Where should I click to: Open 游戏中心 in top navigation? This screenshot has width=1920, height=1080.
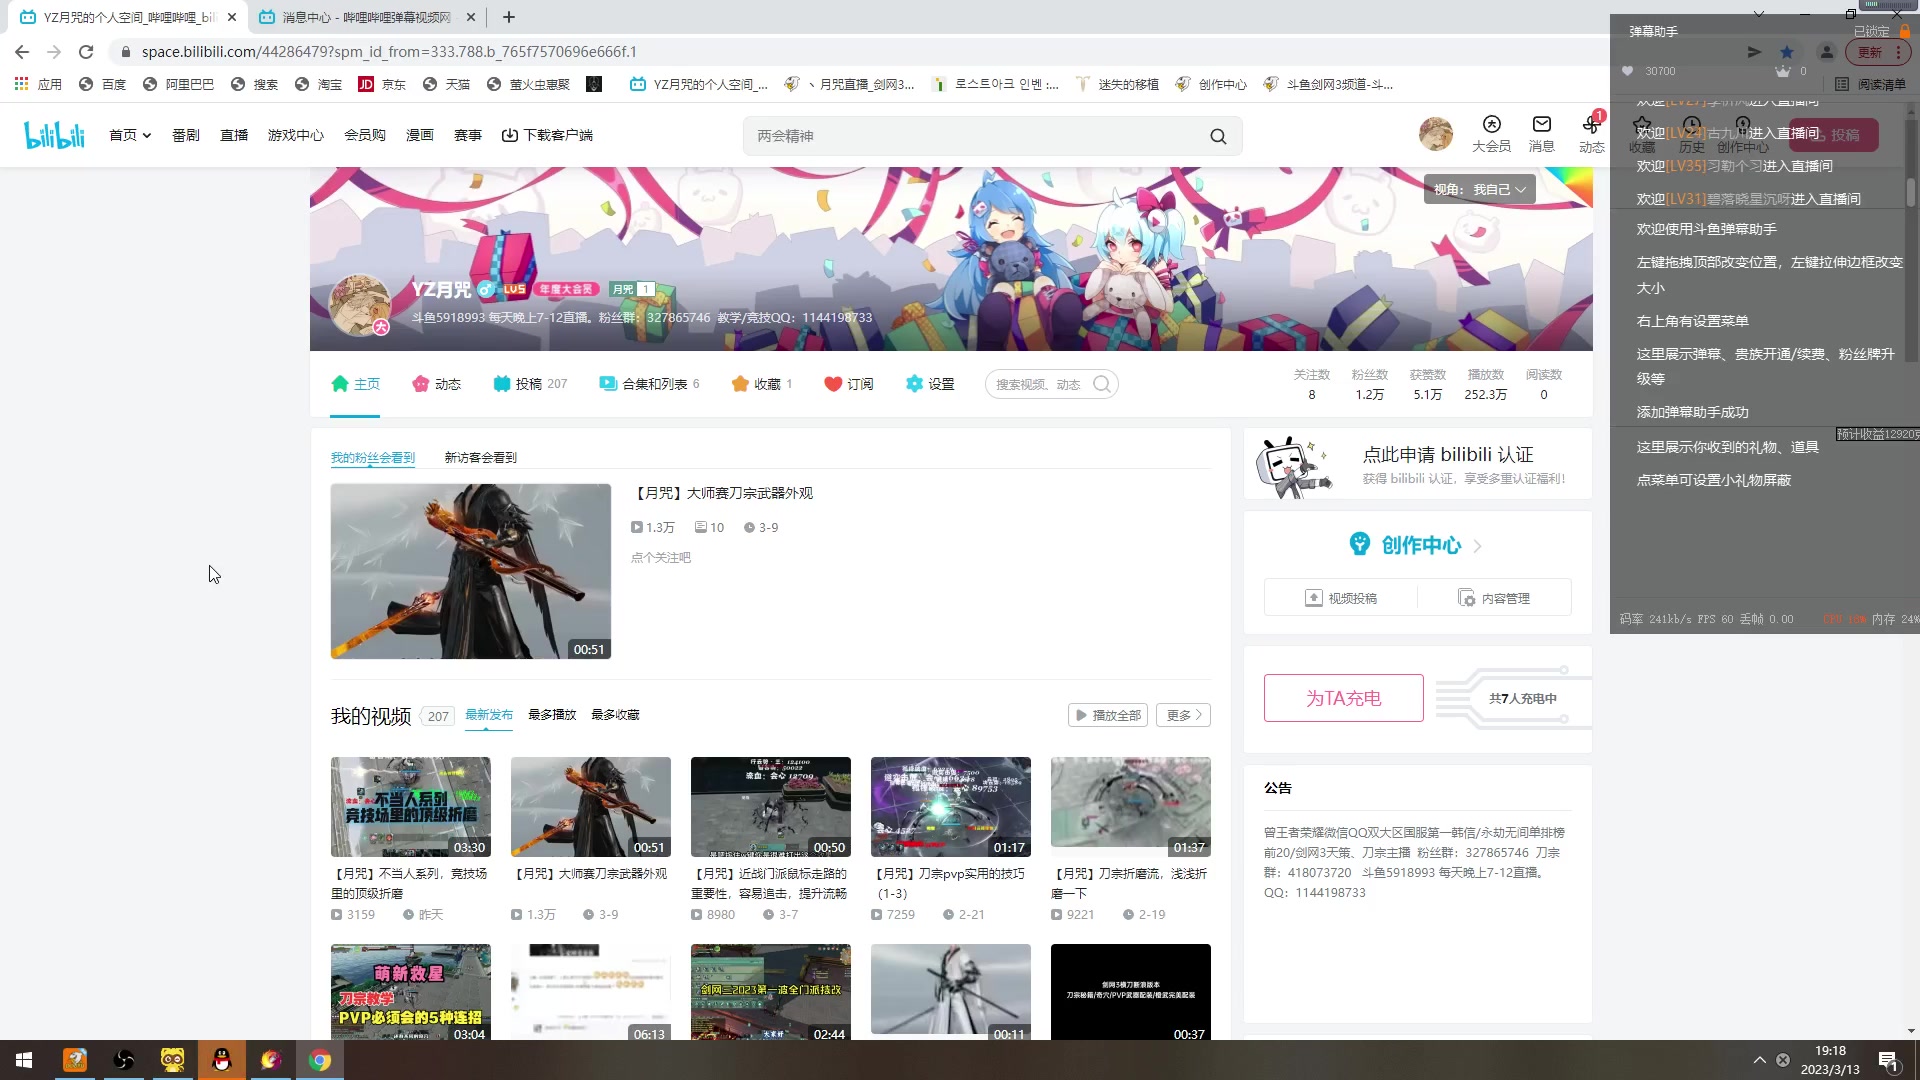(x=296, y=135)
